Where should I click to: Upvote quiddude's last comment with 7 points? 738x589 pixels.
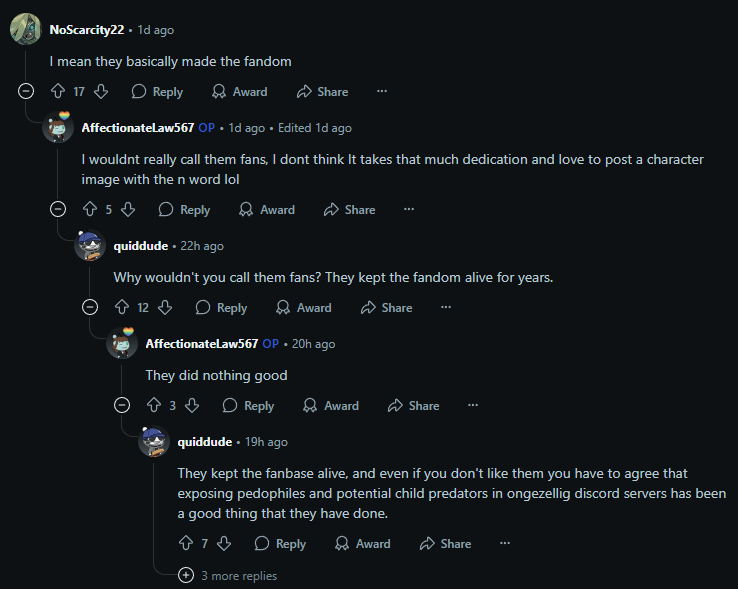[185, 544]
